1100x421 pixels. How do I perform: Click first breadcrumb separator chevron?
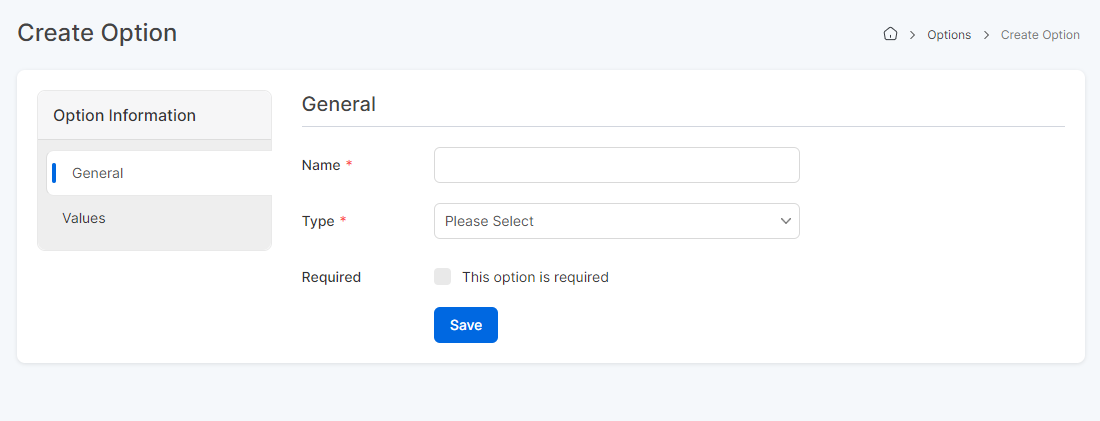(x=913, y=34)
